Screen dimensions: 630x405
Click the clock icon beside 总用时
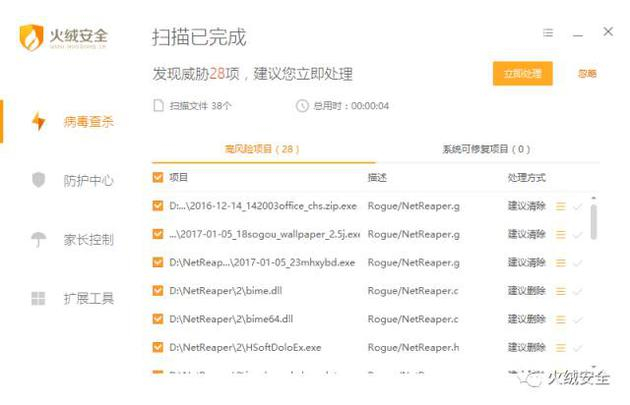(302, 106)
